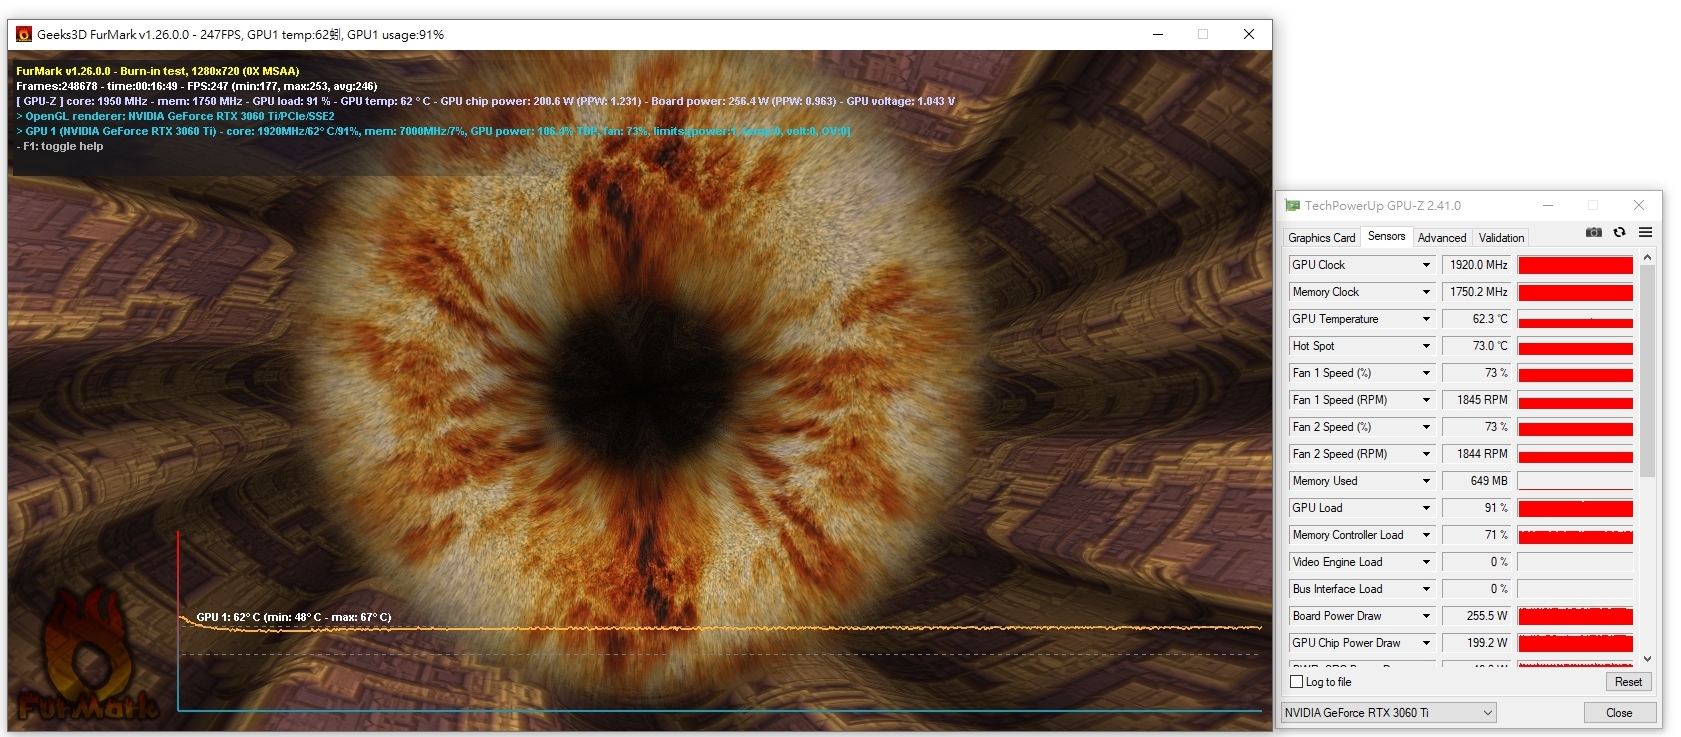Expand the Hot Spot sensor dropdown
The width and height of the screenshot is (1681, 737).
click(1426, 346)
